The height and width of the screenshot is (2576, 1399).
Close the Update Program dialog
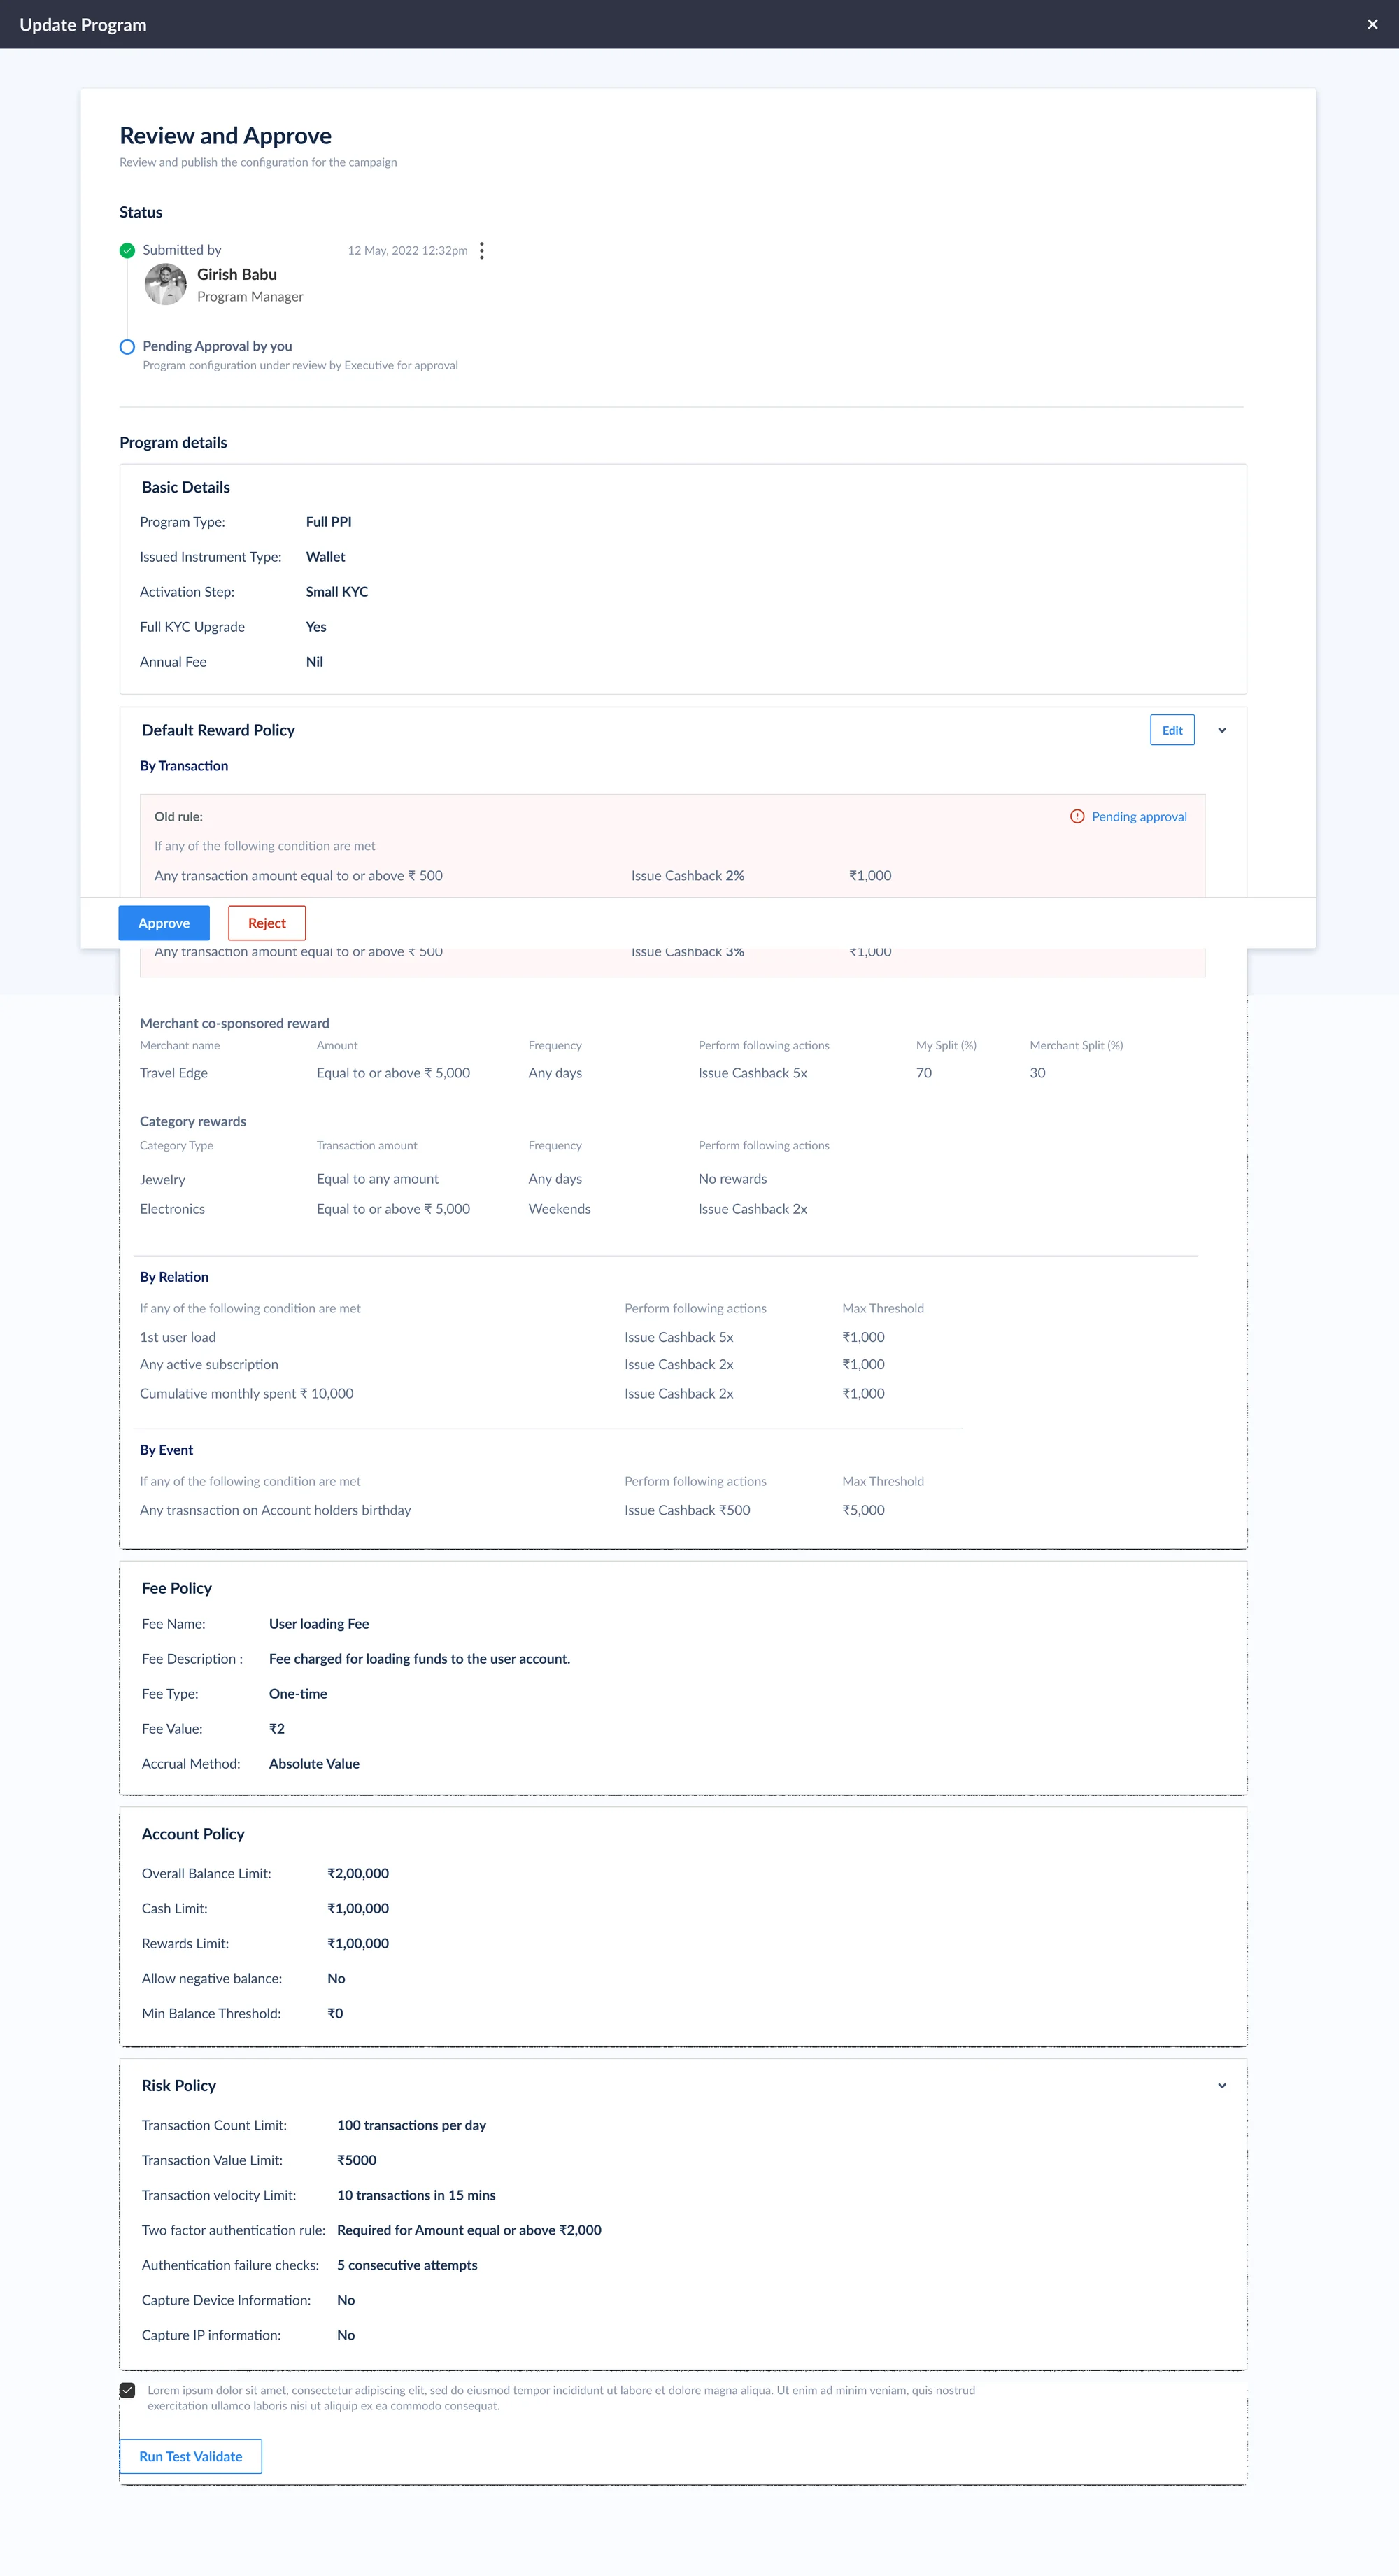[1372, 24]
